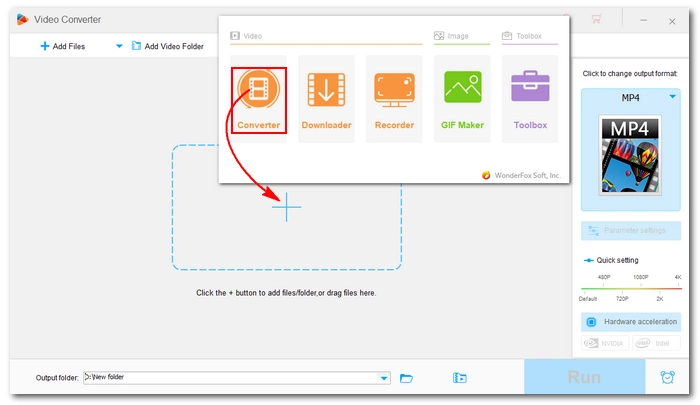Select the Image category tab
This screenshot has width=700, height=405.
coord(451,36)
